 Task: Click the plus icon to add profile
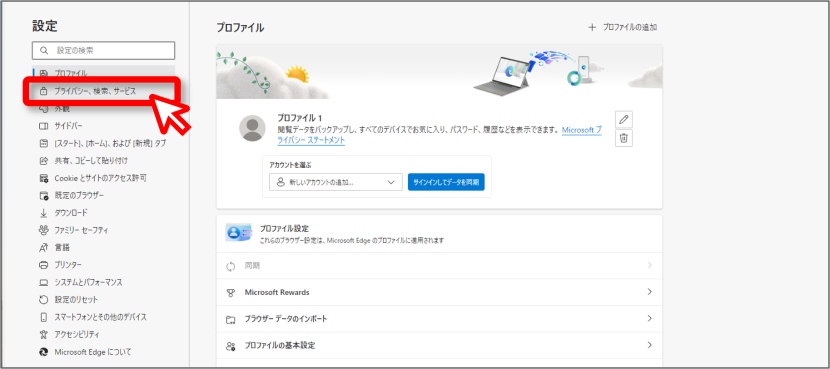[x=592, y=28]
